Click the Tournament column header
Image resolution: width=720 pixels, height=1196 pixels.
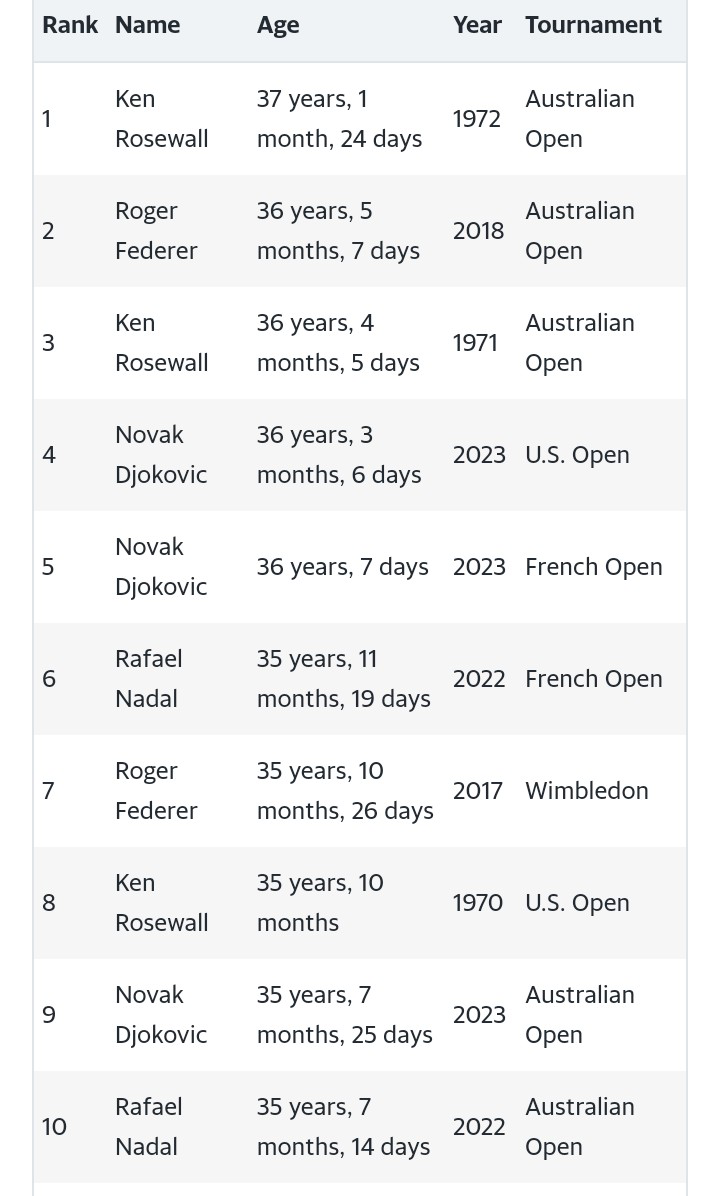[593, 25]
